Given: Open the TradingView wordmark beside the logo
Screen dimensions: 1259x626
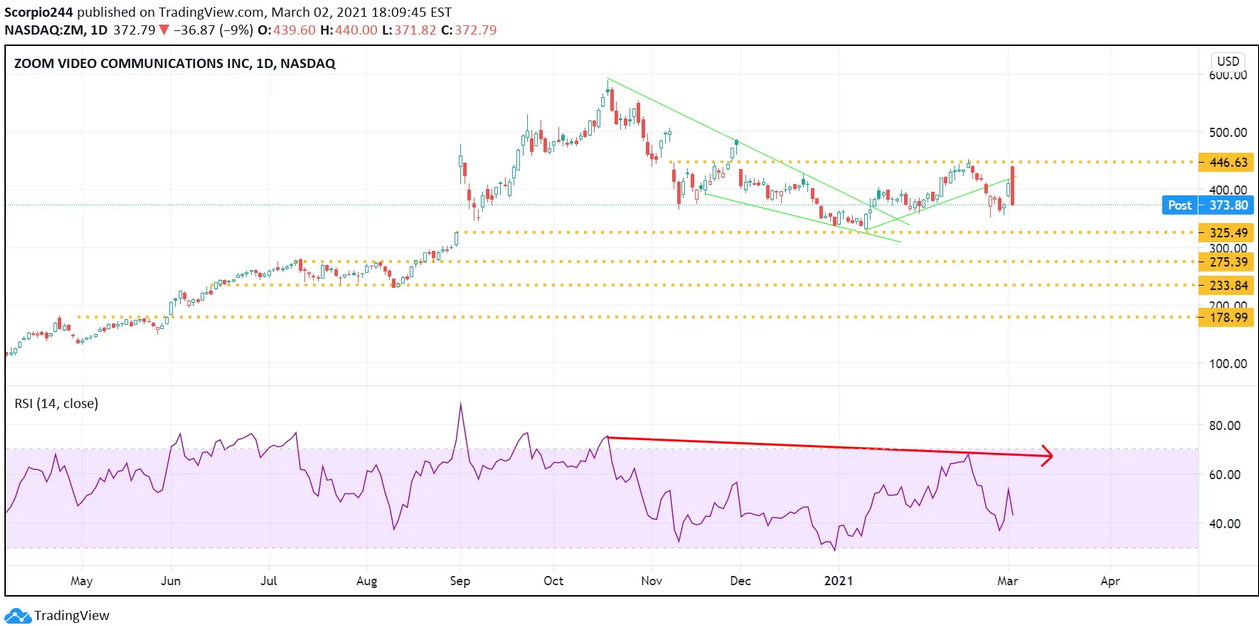Looking at the screenshot, I should (x=72, y=615).
